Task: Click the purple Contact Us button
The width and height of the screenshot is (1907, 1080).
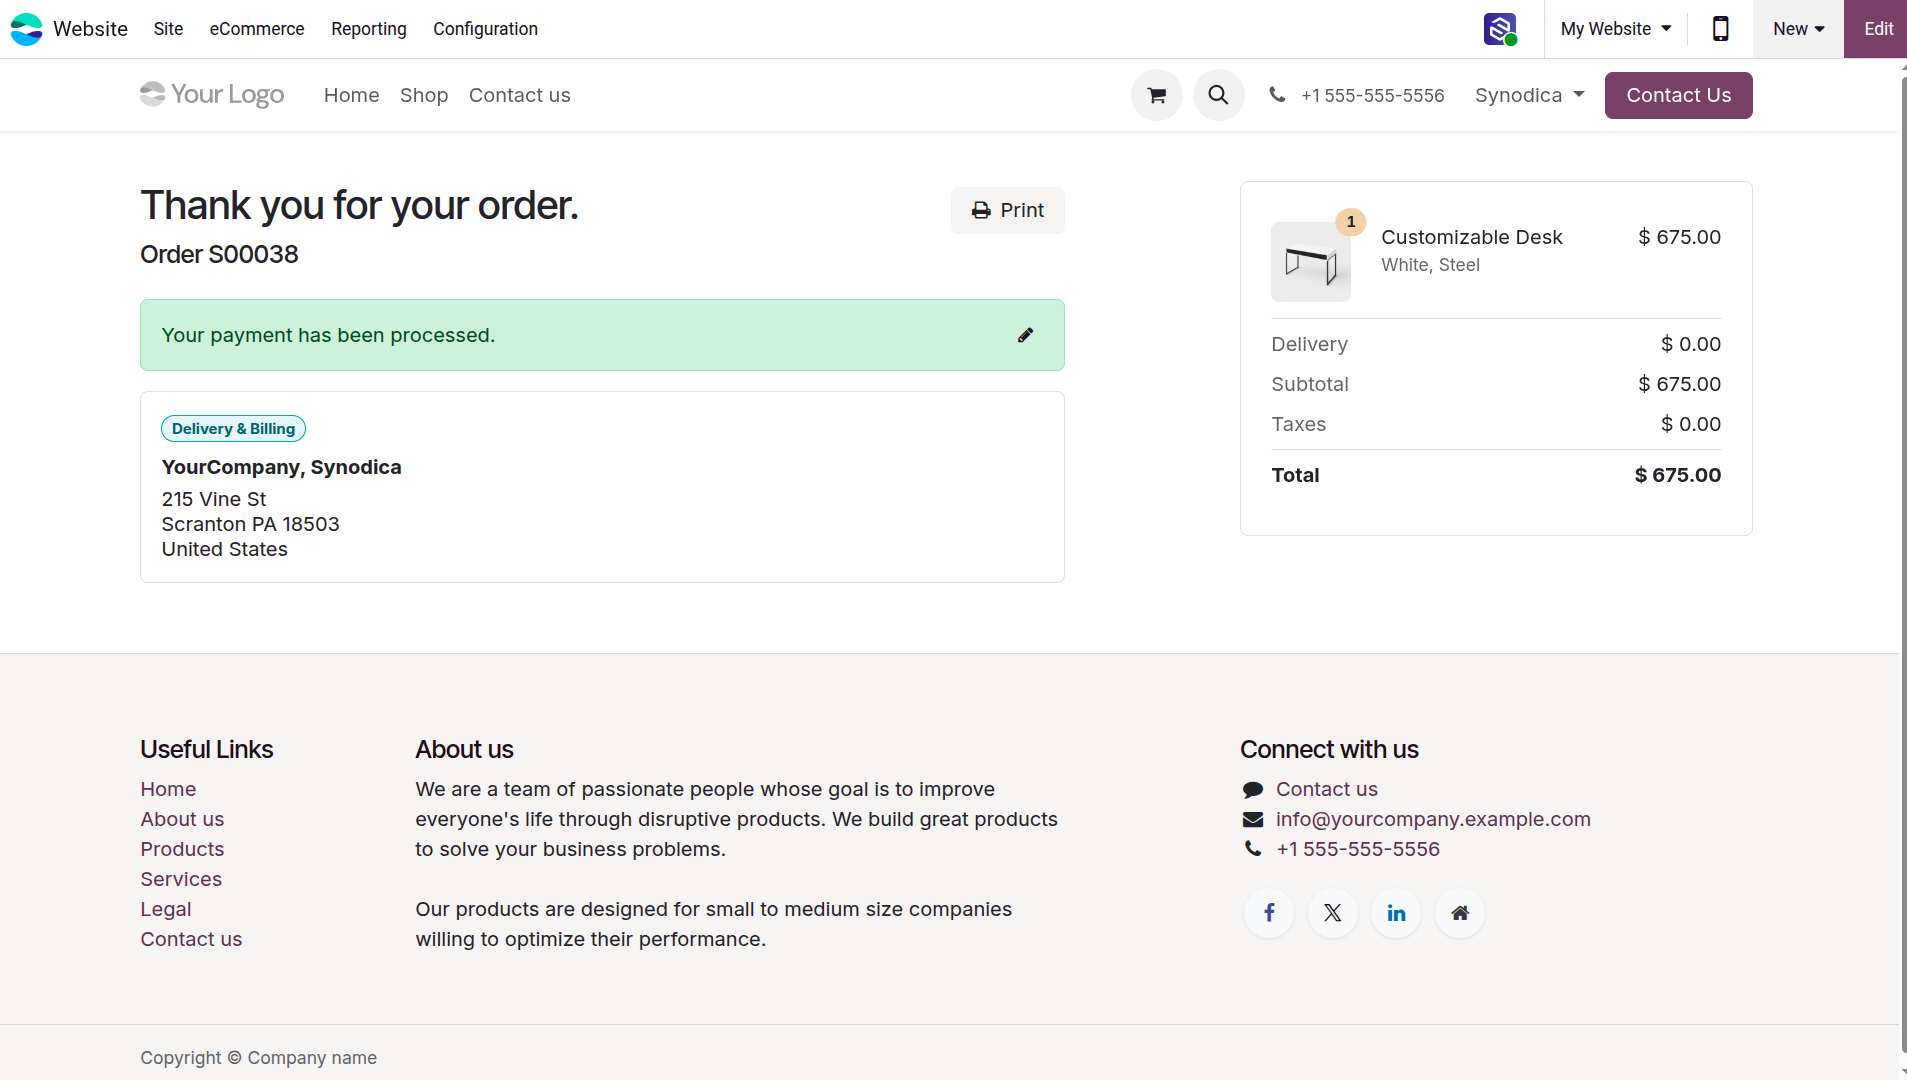Action: click(1678, 95)
